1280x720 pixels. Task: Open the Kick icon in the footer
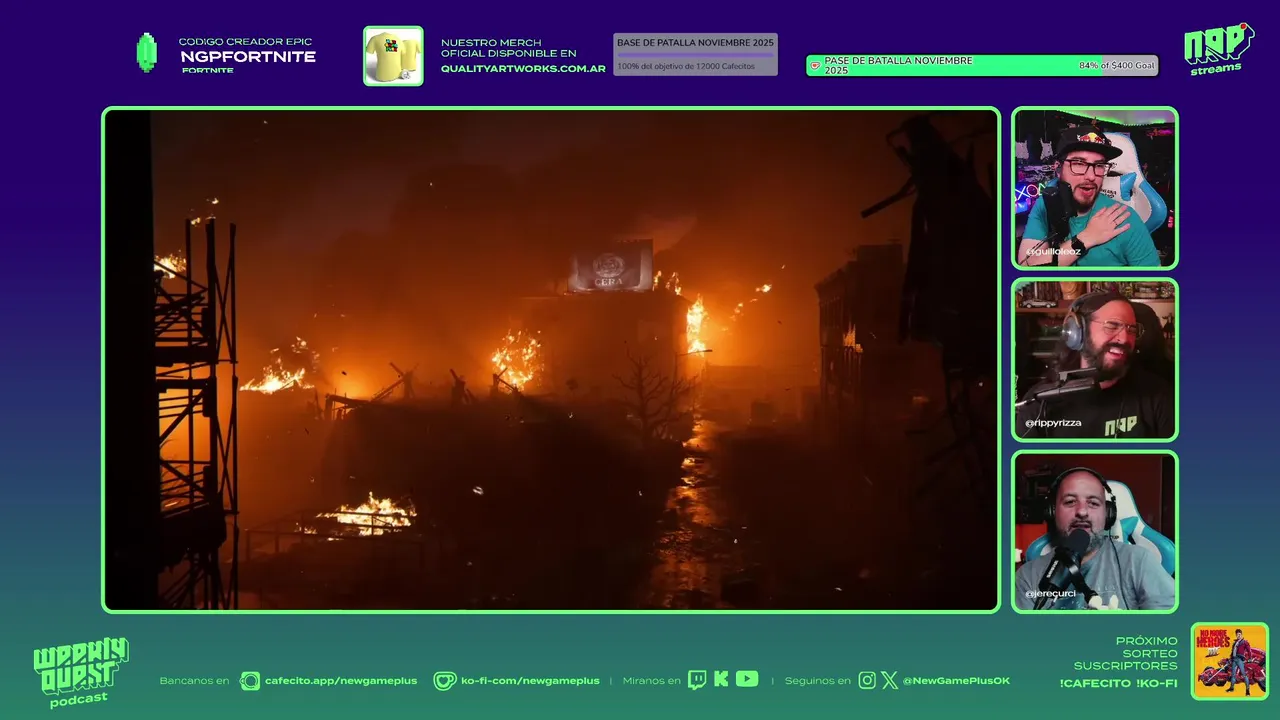[x=721, y=679]
